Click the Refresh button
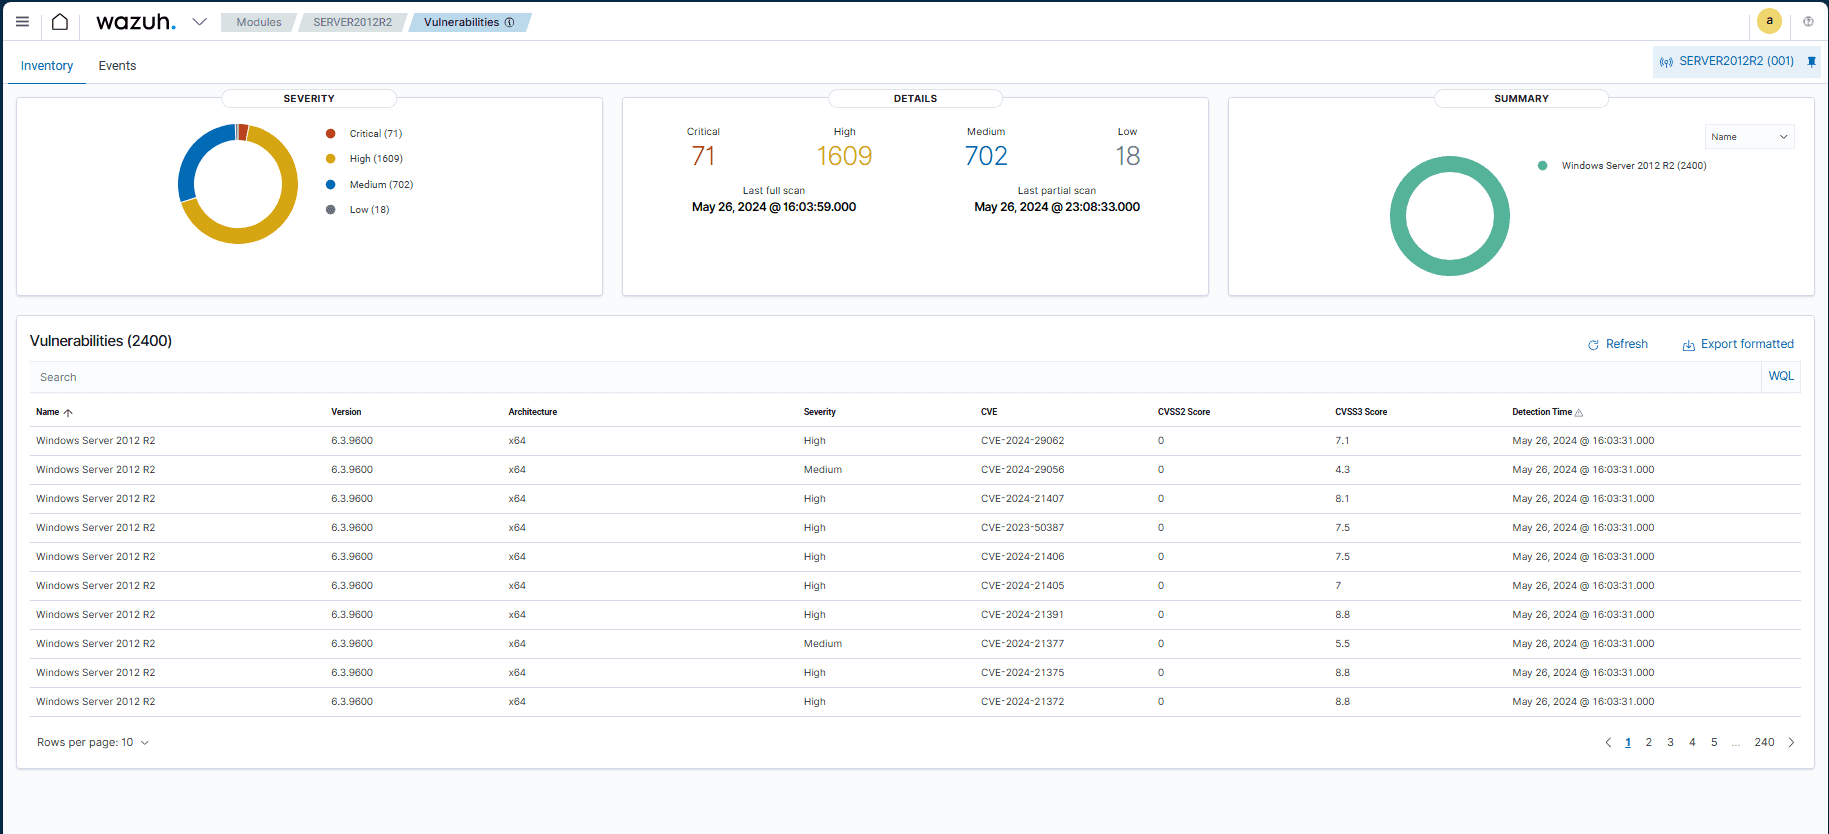 1618,344
